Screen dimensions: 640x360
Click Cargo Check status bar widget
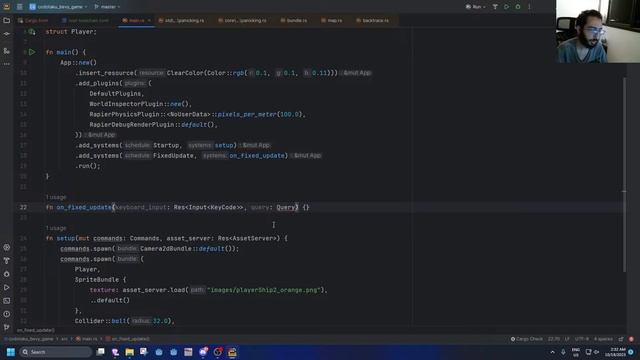click(527, 339)
